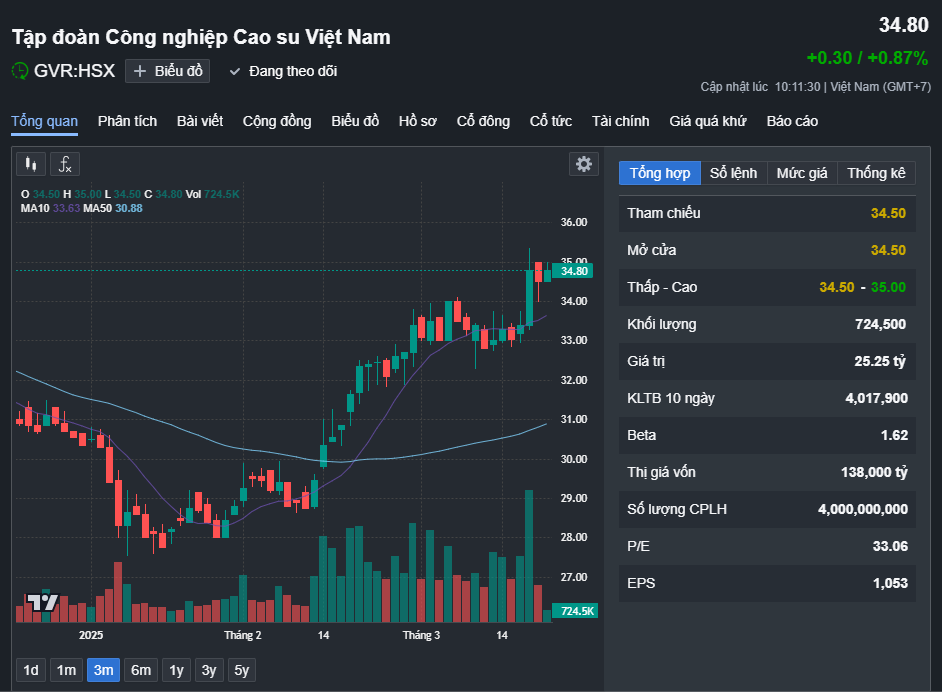The image size is (942, 692).
Task: Open the Báo cáo tab
Action: click(792, 121)
